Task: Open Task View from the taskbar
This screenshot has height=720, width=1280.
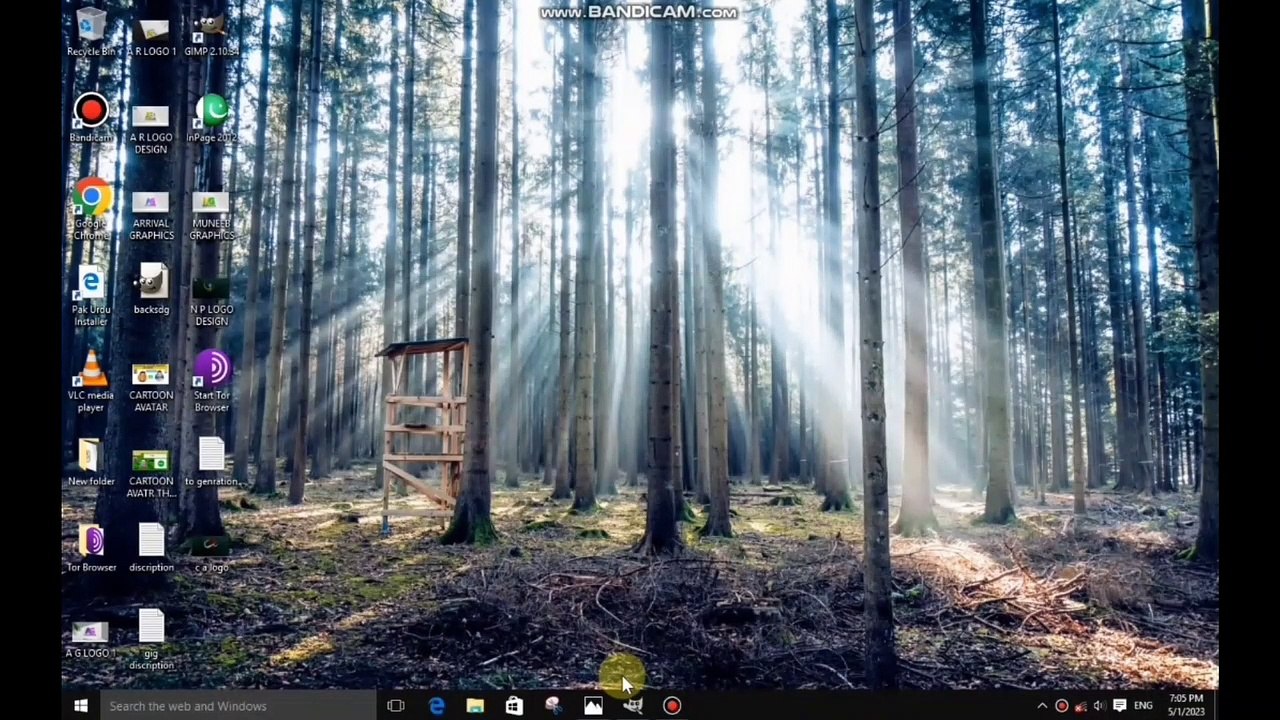Action: tap(396, 706)
